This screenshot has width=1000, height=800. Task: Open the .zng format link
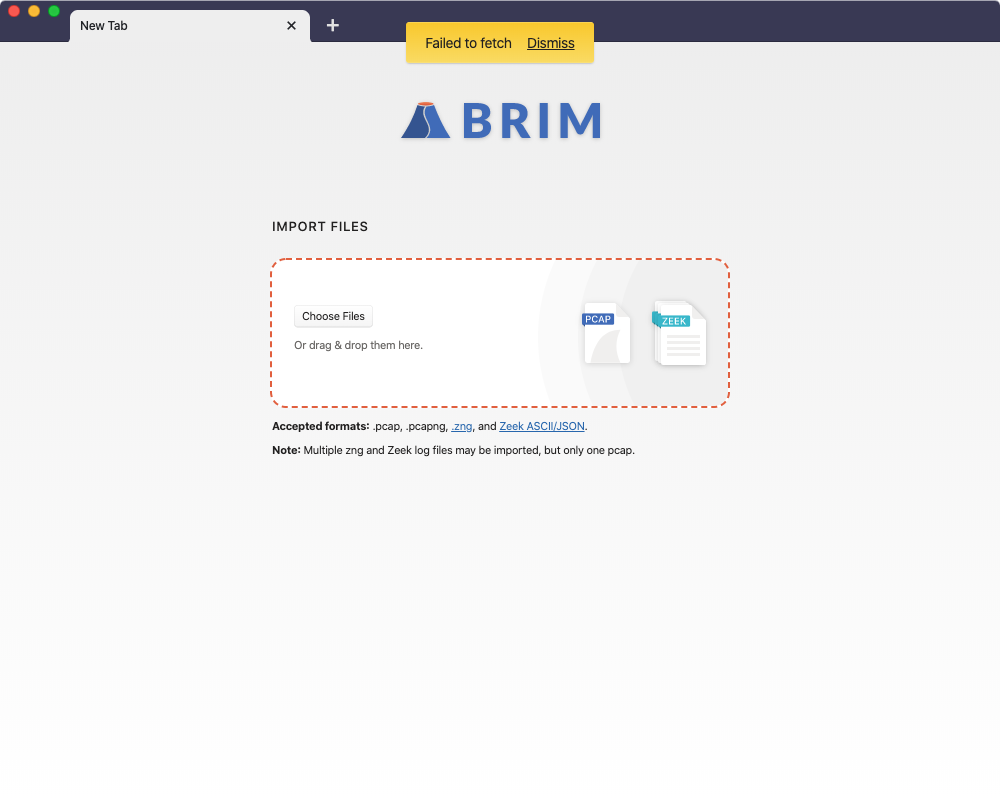pos(461,425)
